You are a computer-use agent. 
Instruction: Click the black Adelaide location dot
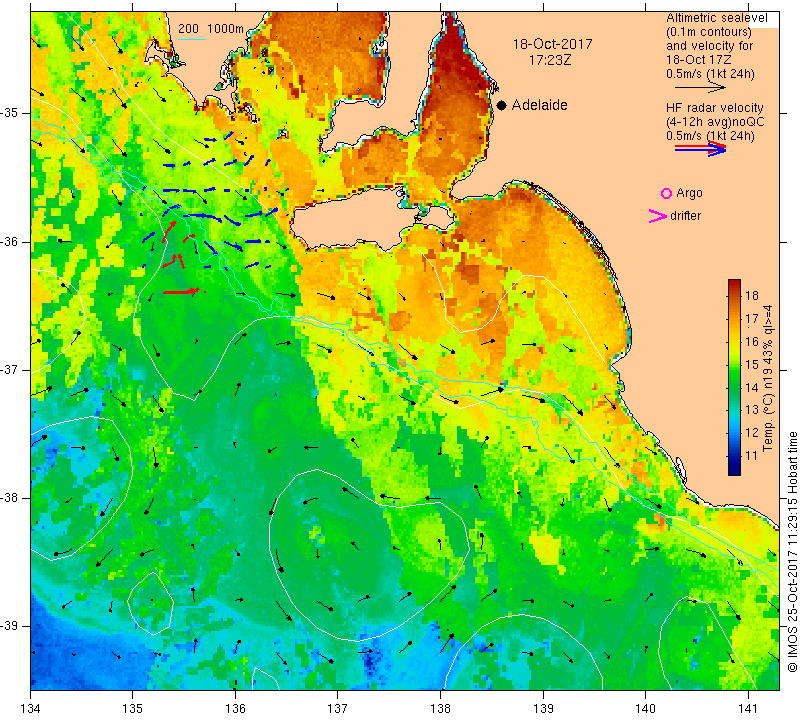(502, 105)
